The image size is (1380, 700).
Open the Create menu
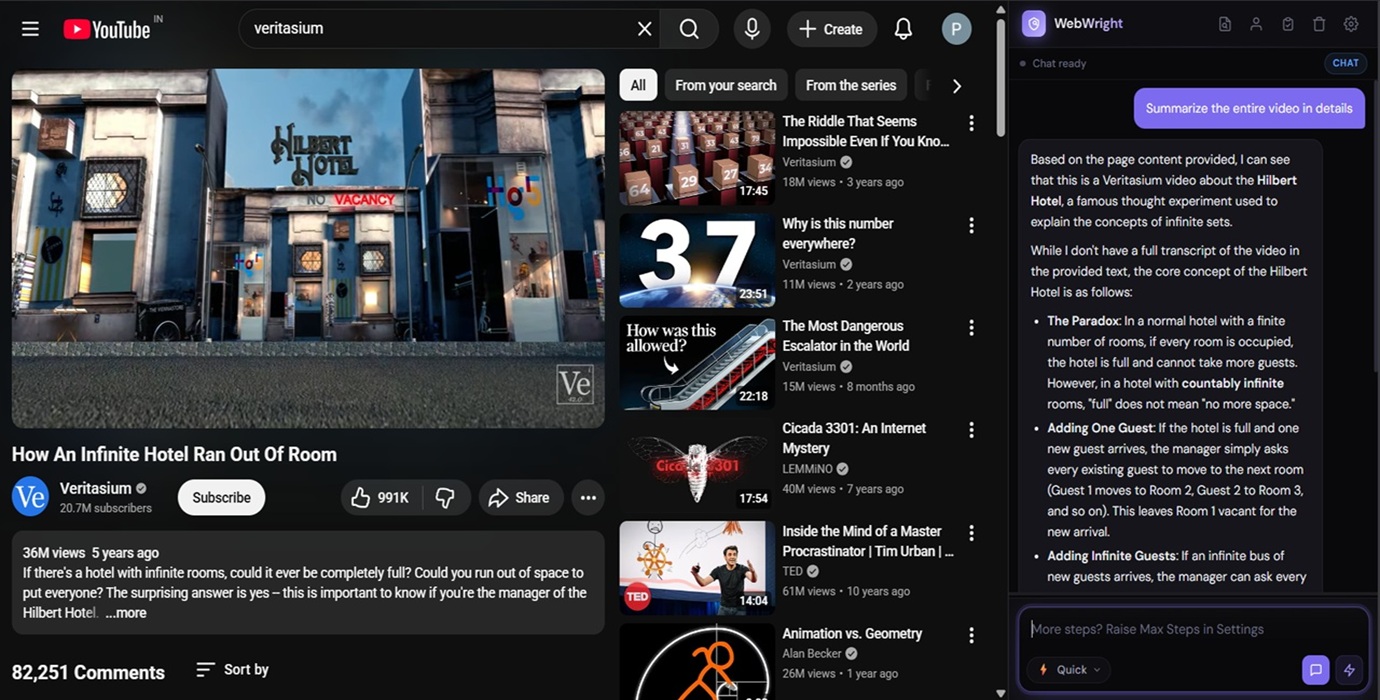click(x=832, y=29)
